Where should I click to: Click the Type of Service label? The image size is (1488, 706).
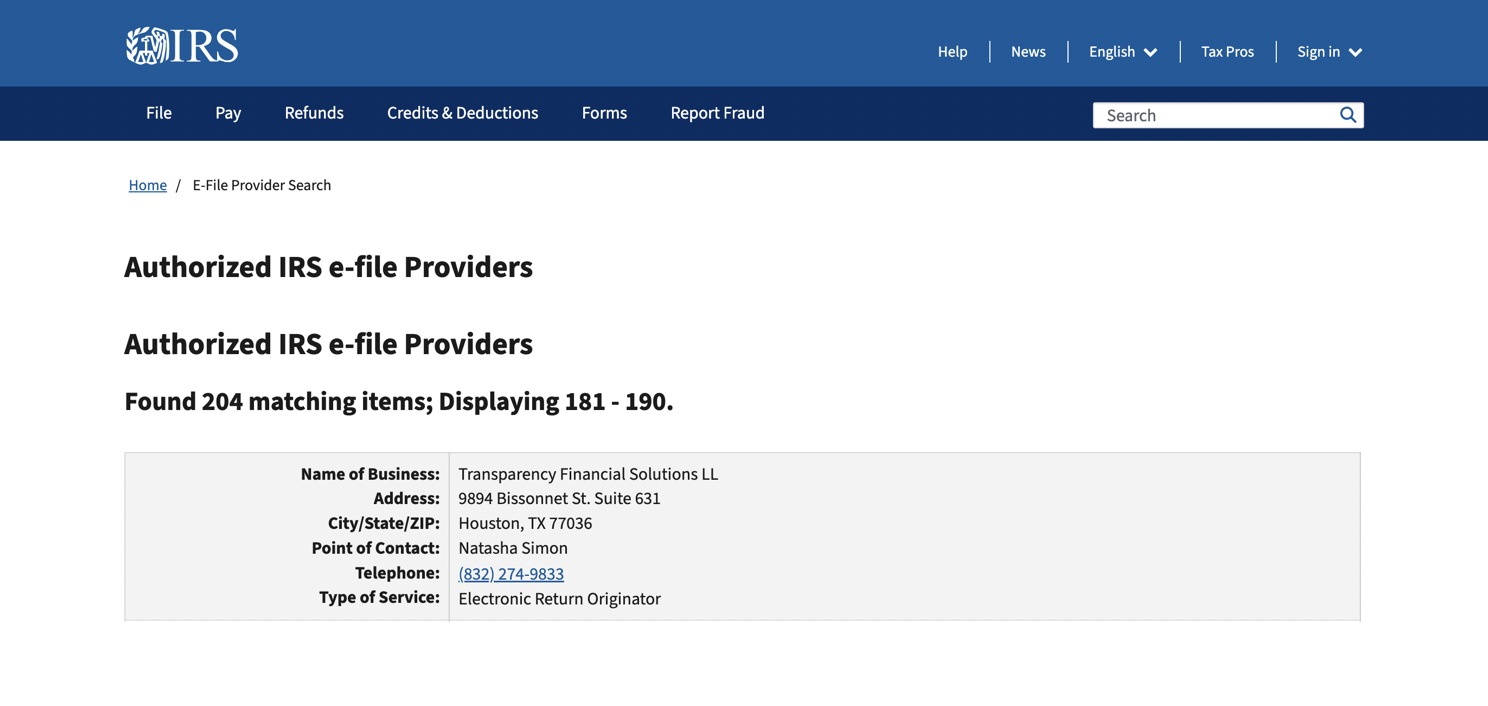(x=379, y=597)
